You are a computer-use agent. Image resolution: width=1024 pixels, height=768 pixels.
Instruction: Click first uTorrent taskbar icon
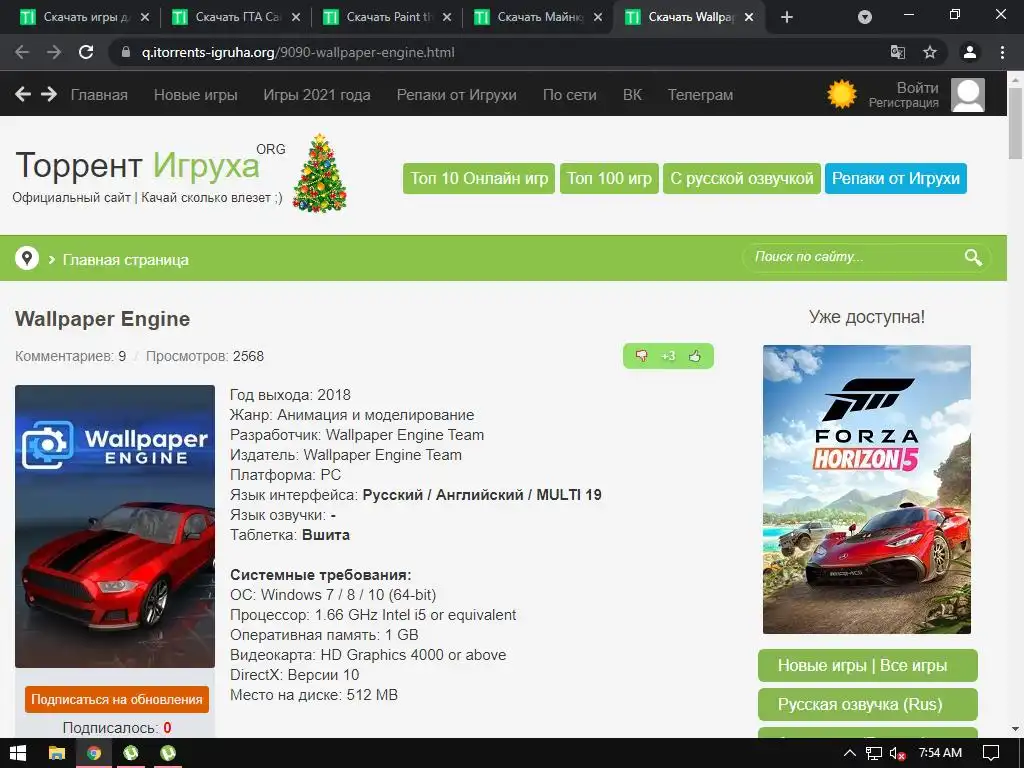pos(131,753)
